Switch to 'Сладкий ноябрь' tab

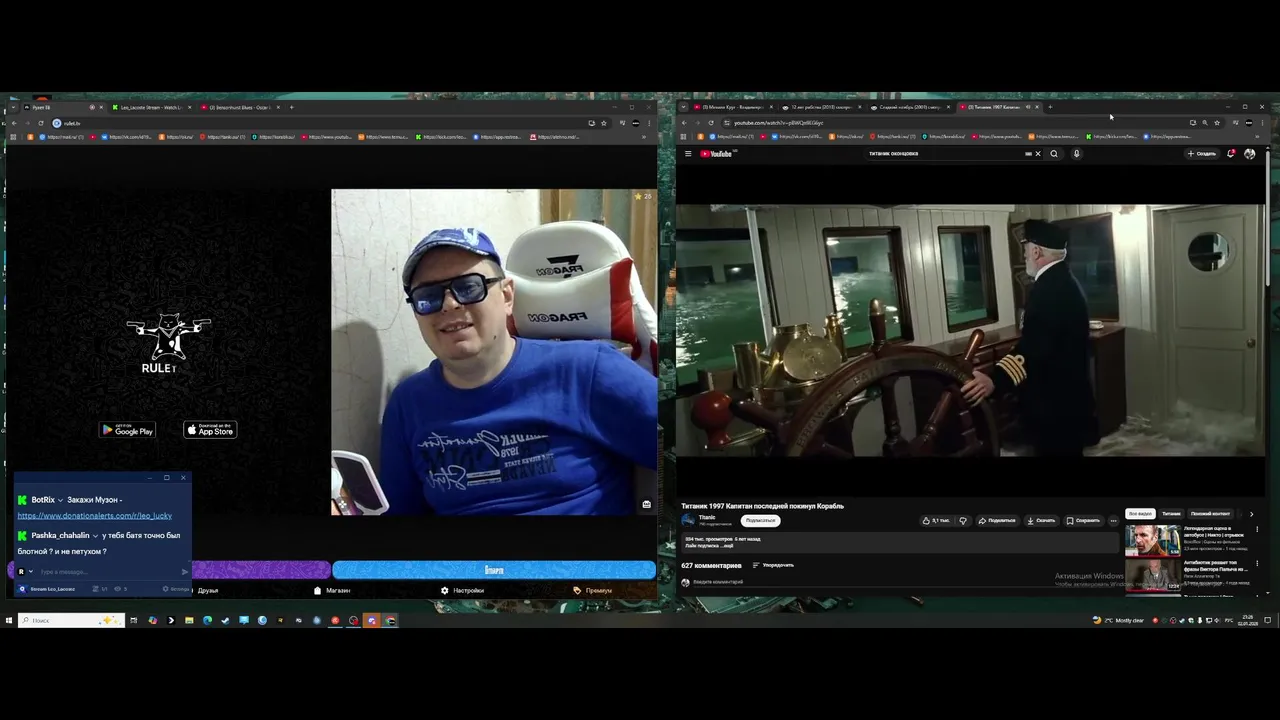click(x=909, y=107)
